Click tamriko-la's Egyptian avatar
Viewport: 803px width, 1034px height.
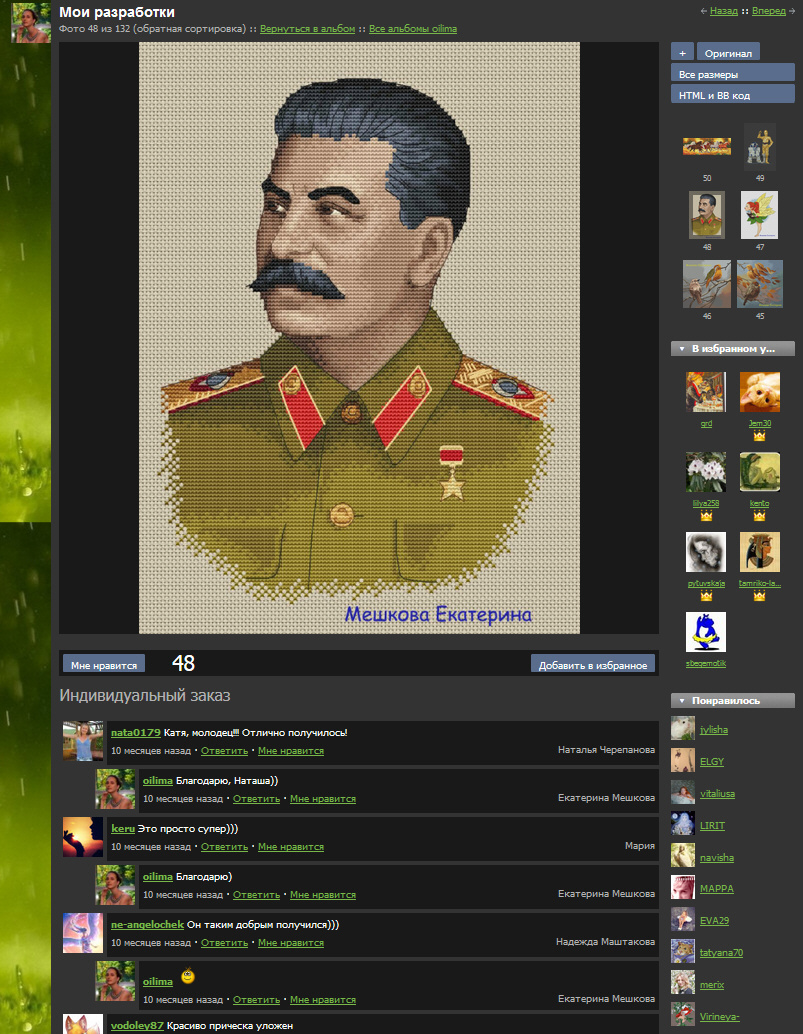coord(759,552)
